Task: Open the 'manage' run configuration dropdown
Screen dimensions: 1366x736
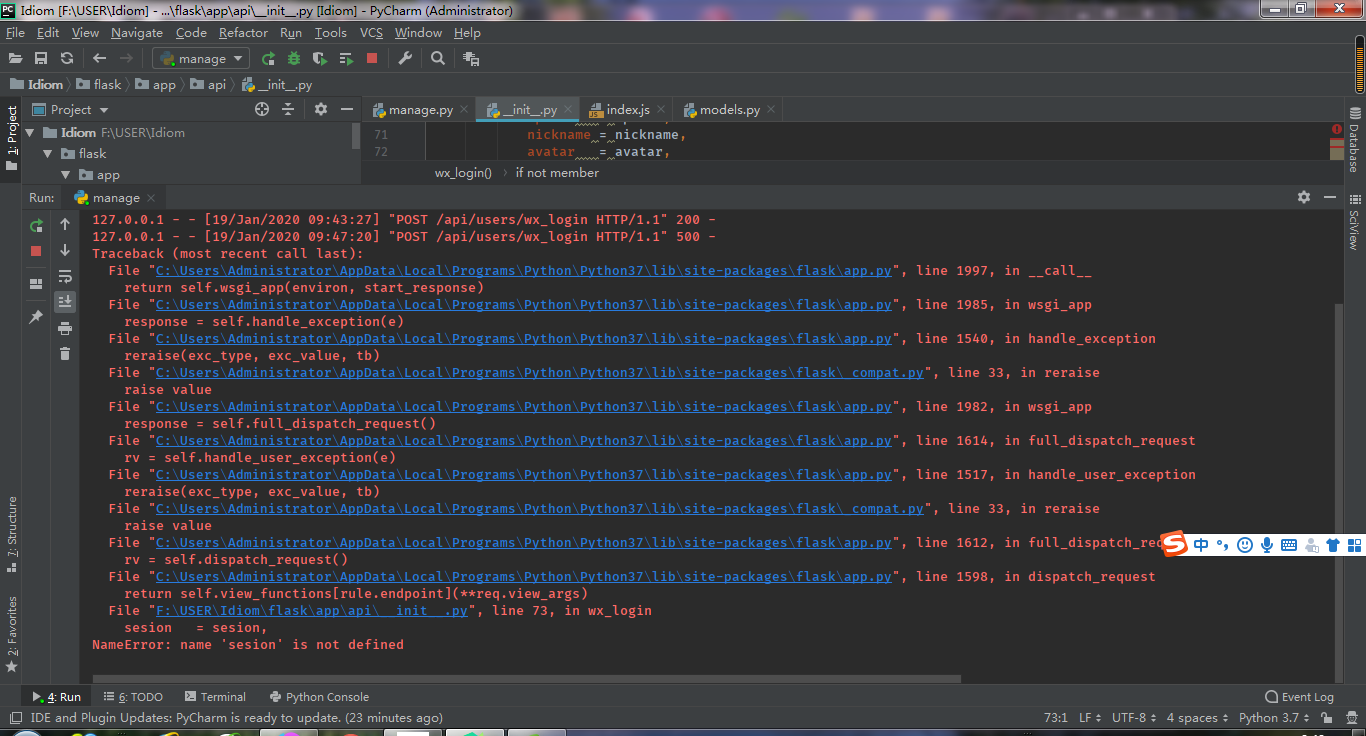Action: coord(200,59)
